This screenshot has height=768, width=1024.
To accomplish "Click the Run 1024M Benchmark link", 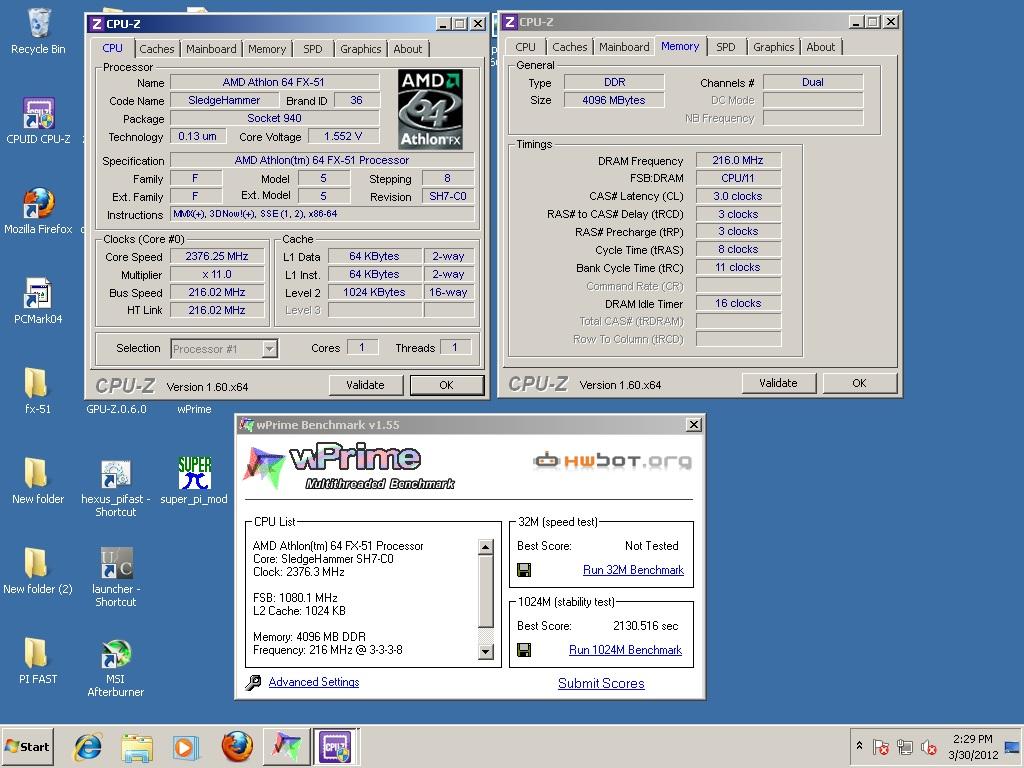I will point(625,650).
